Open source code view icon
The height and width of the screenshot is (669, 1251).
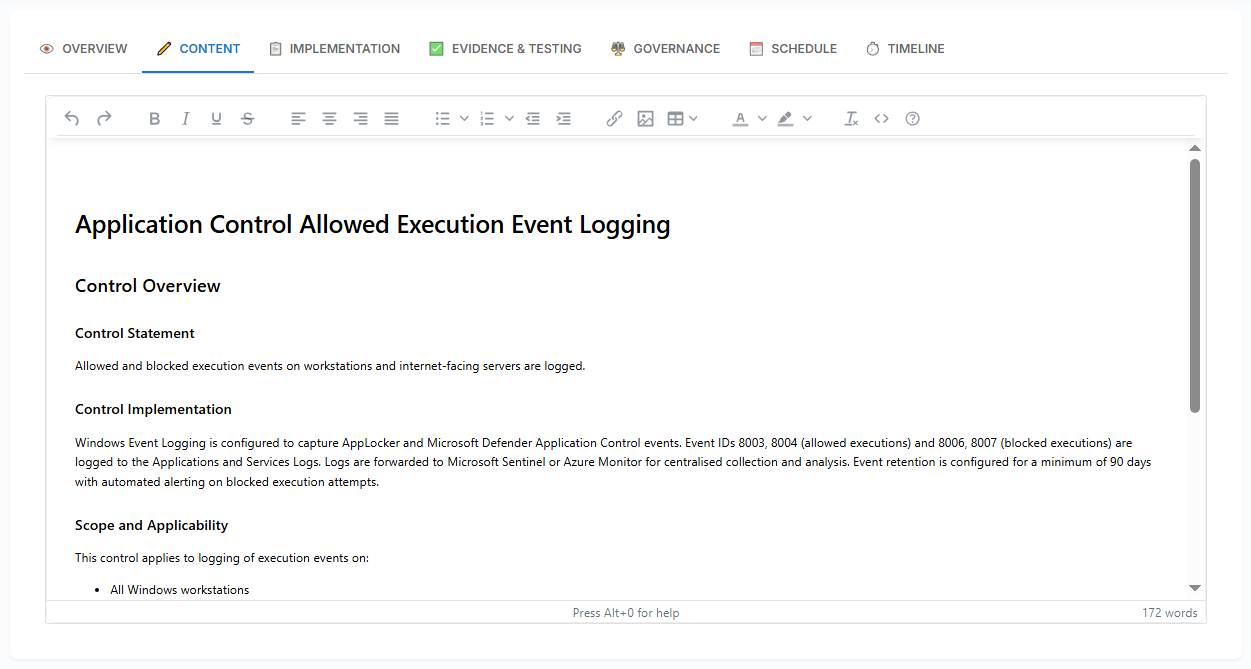(x=881, y=118)
